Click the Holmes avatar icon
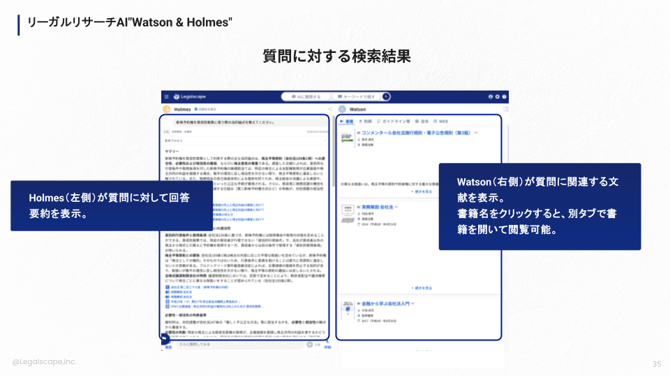 coord(167,109)
